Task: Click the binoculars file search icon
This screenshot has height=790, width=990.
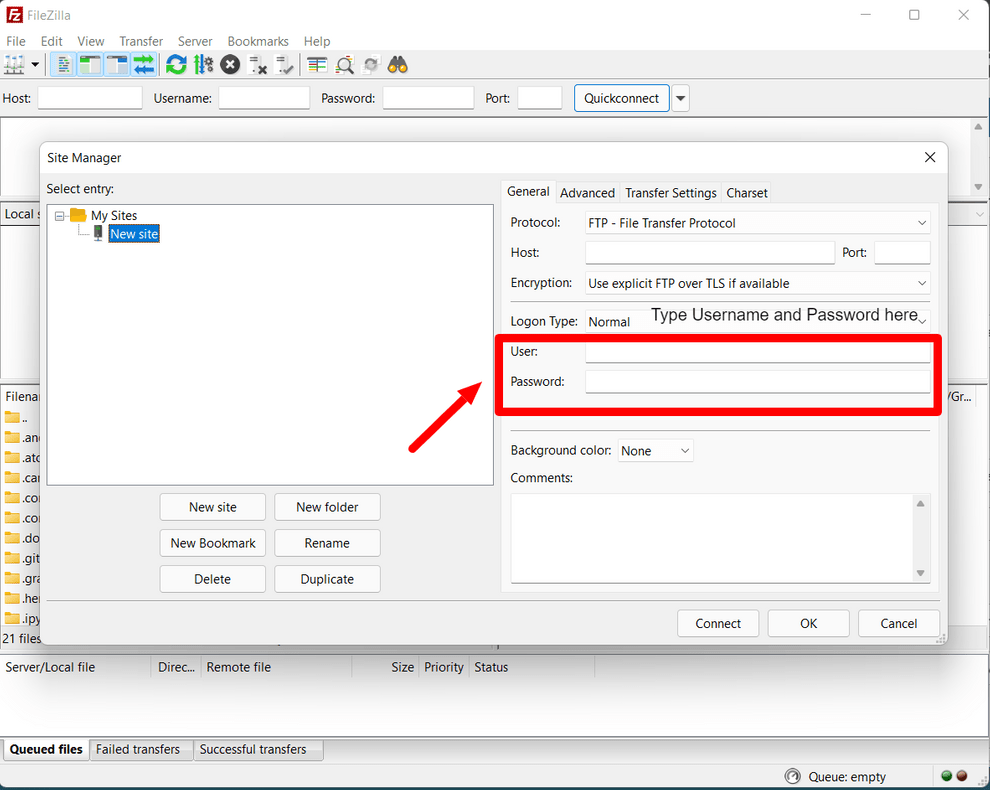Action: [398, 64]
